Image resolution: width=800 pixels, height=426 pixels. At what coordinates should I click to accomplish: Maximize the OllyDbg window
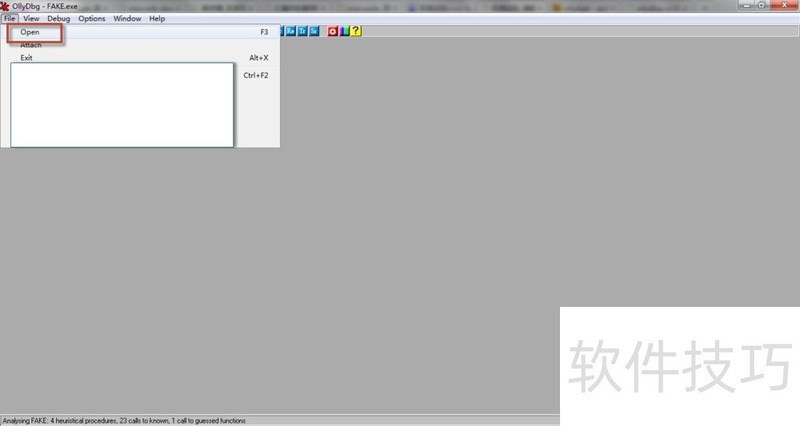pos(762,5)
